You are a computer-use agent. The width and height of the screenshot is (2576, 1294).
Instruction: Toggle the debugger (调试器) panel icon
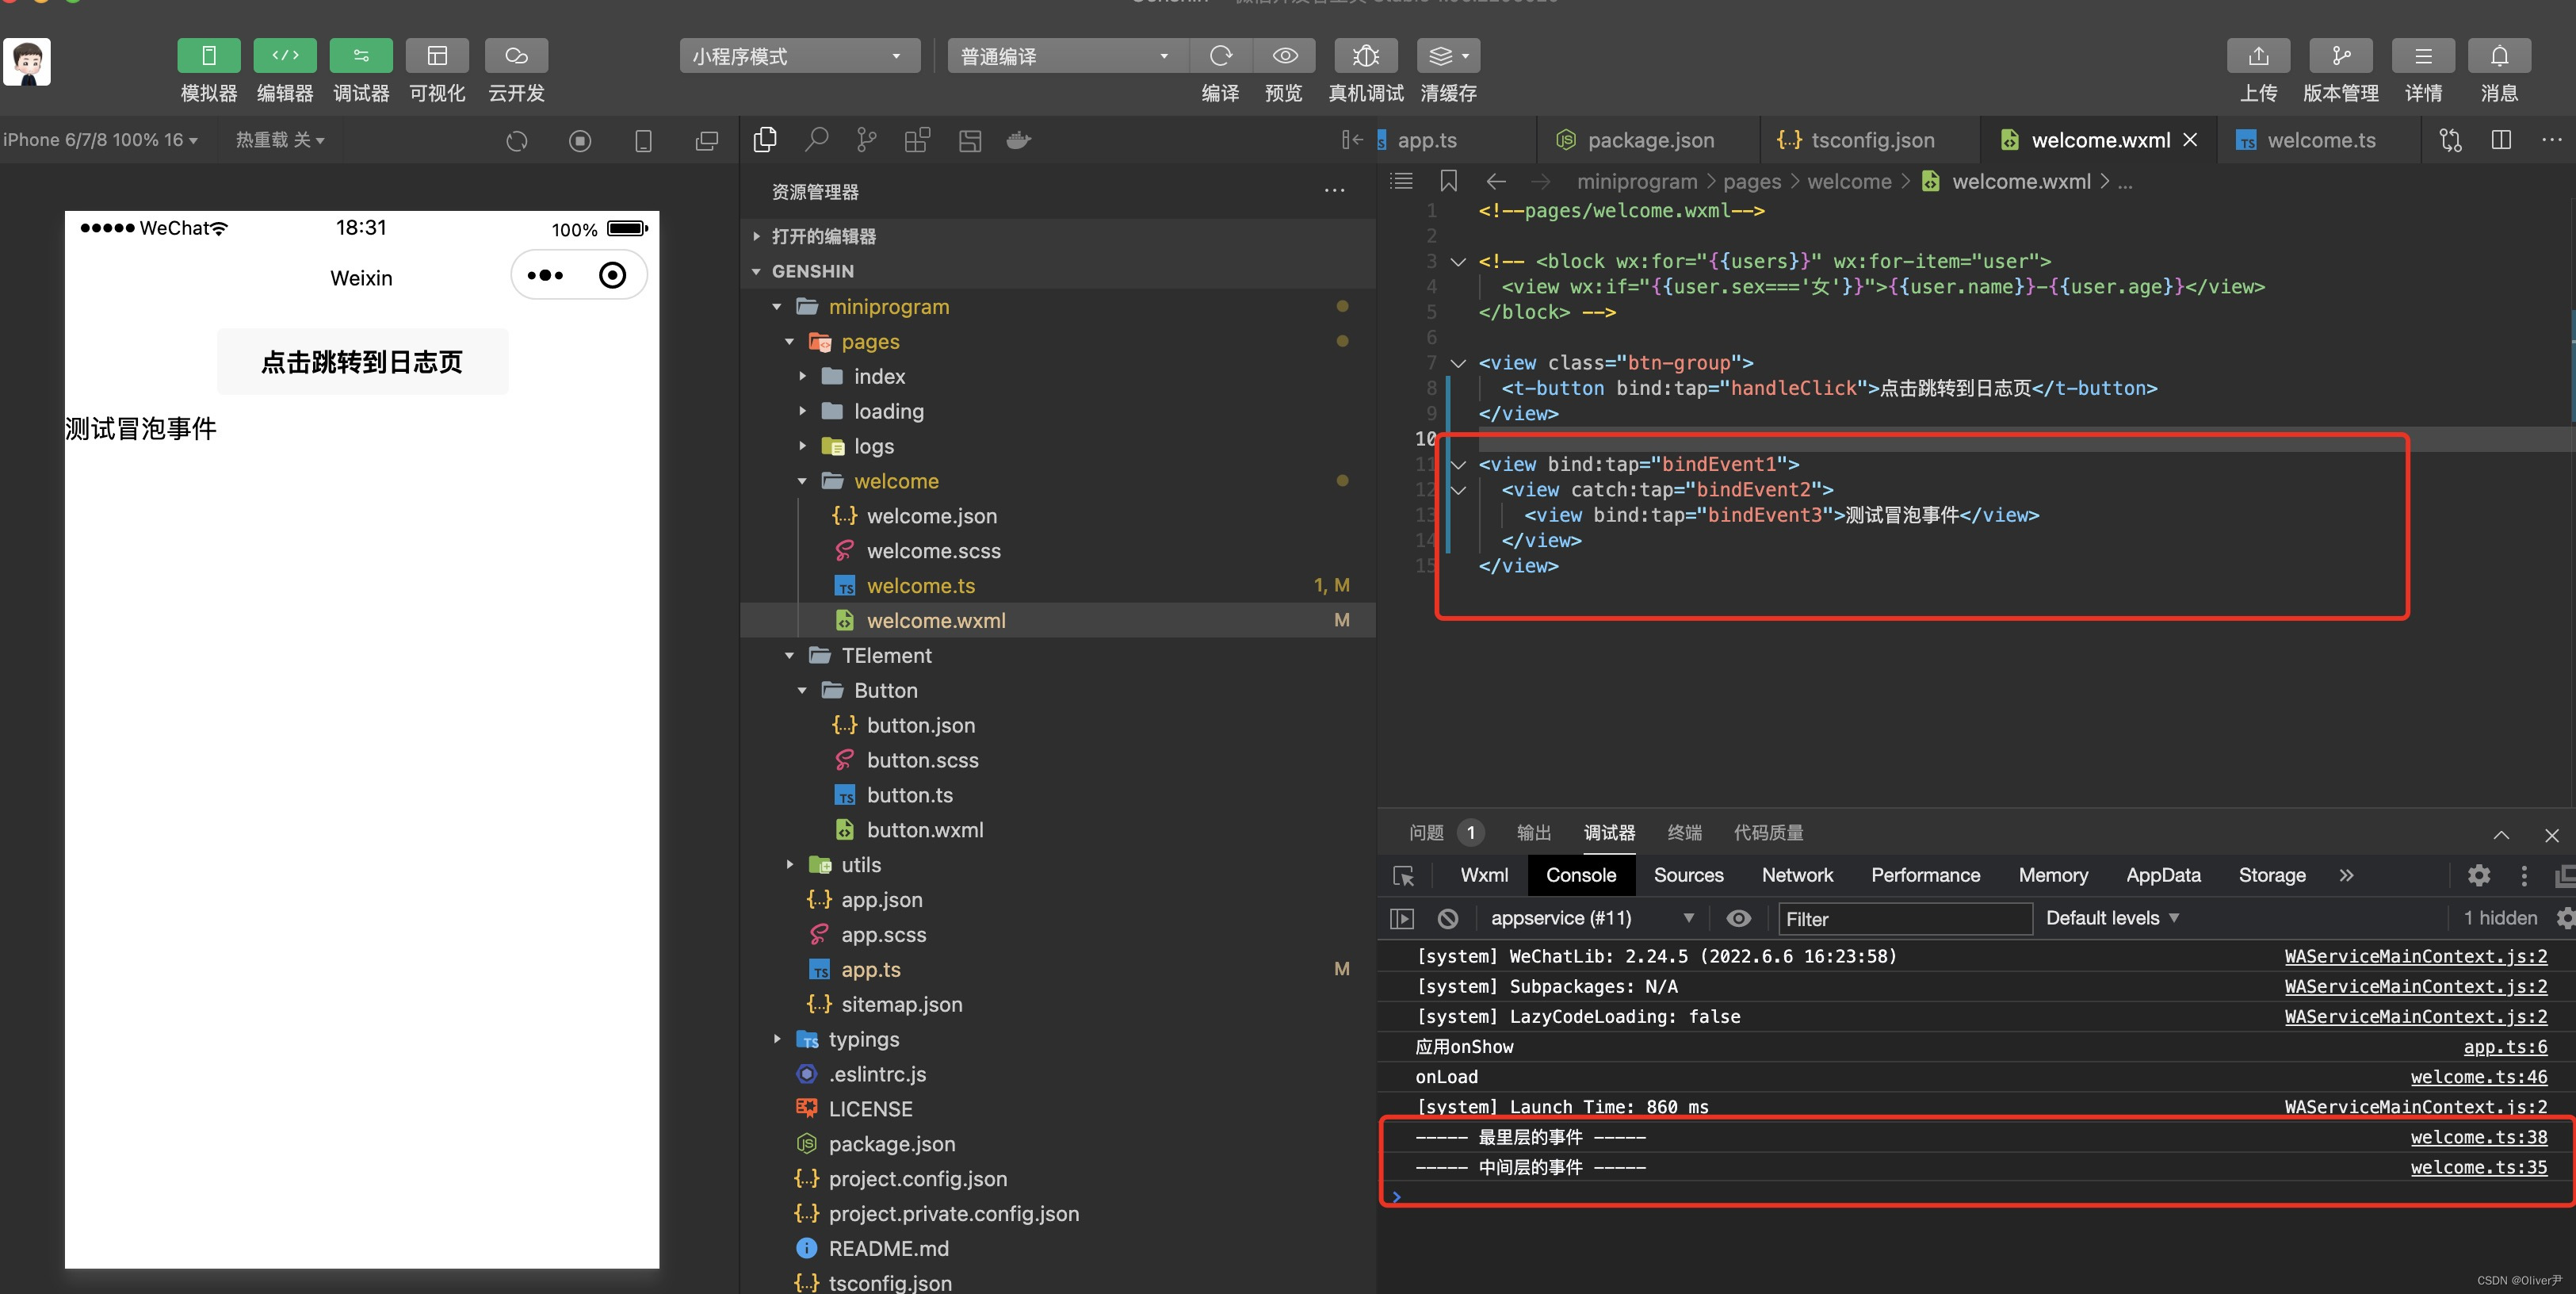(x=360, y=56)
